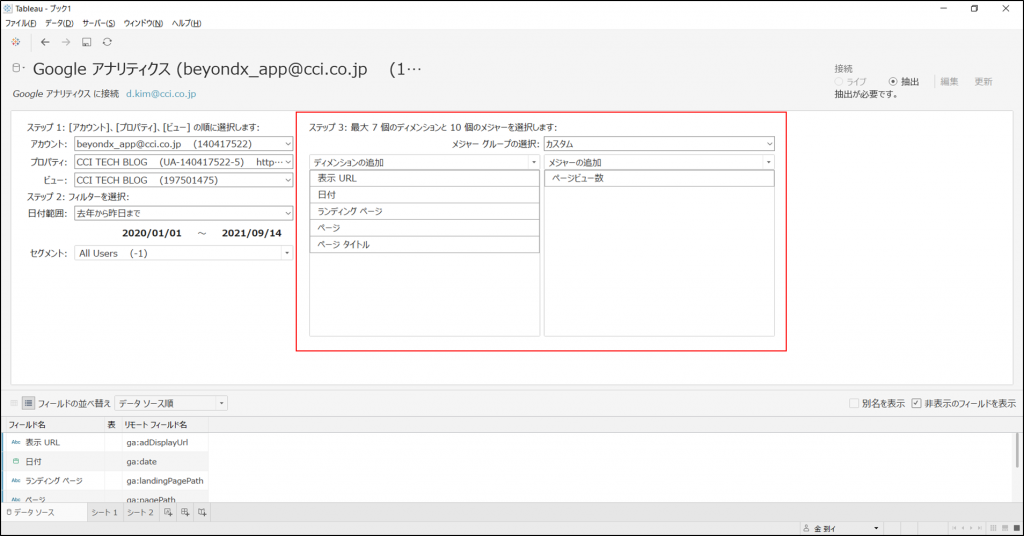This screenshot has height=536, width=1024.
Task: Click the 更新 extract link
Action: pos(984,82)
